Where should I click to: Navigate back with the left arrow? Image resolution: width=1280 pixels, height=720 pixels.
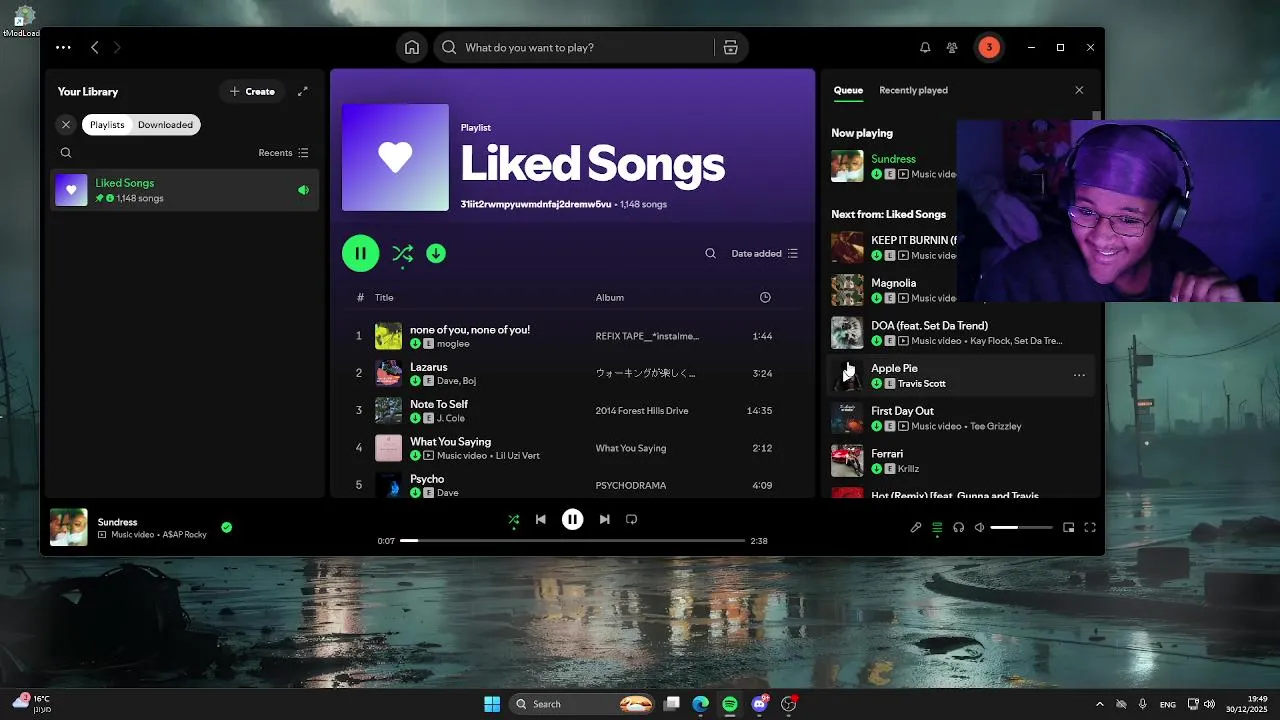point(95,47)
